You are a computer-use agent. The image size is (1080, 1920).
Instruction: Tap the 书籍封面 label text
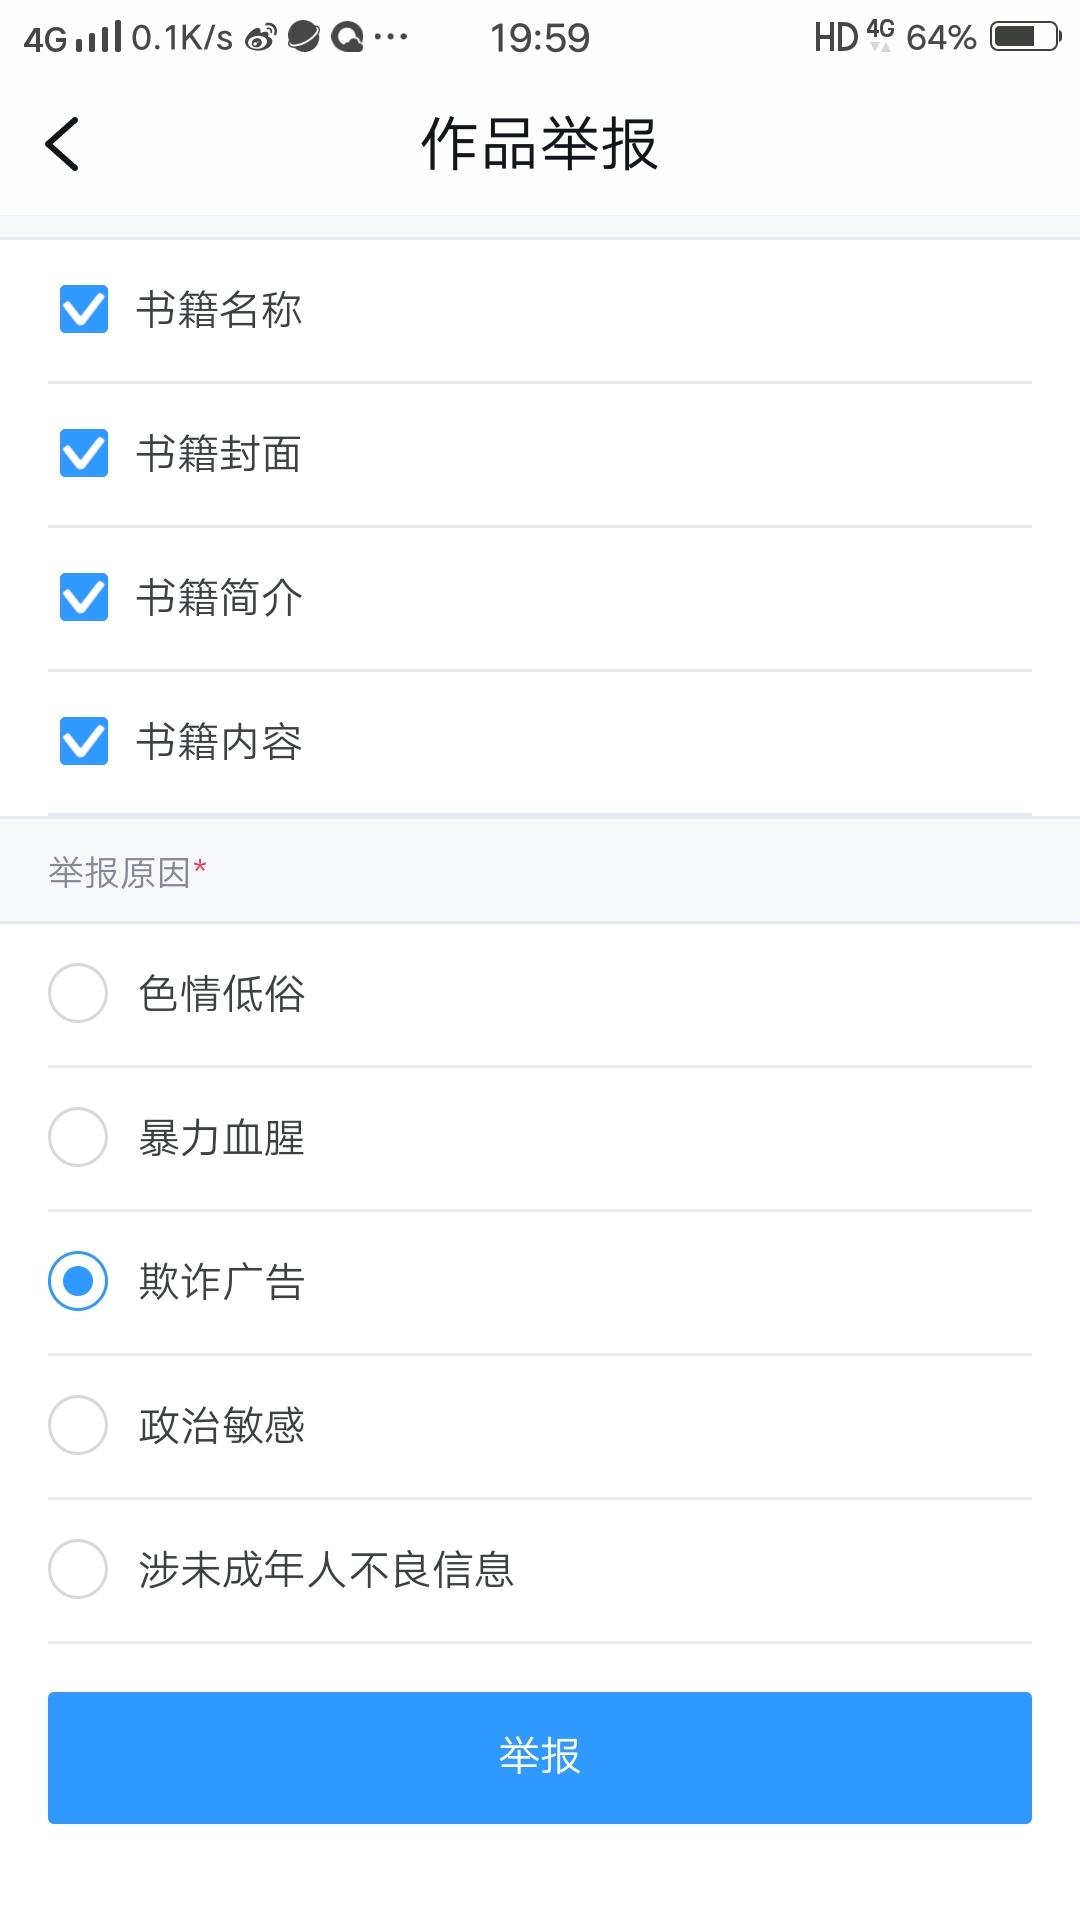pos(219,454)
